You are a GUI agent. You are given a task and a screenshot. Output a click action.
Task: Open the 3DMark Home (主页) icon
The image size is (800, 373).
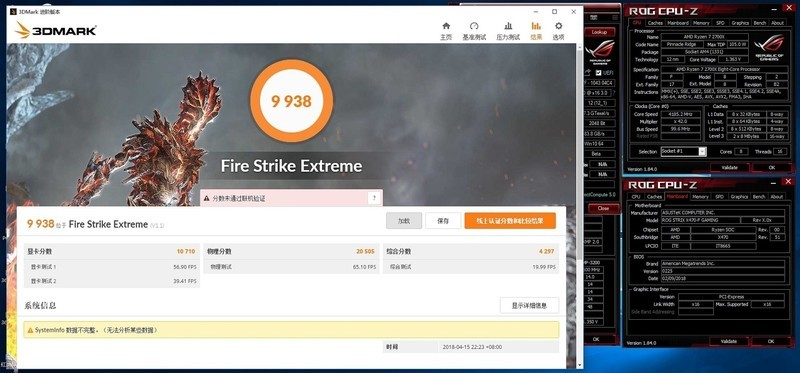pyautogui.click(x=446, y=27)
